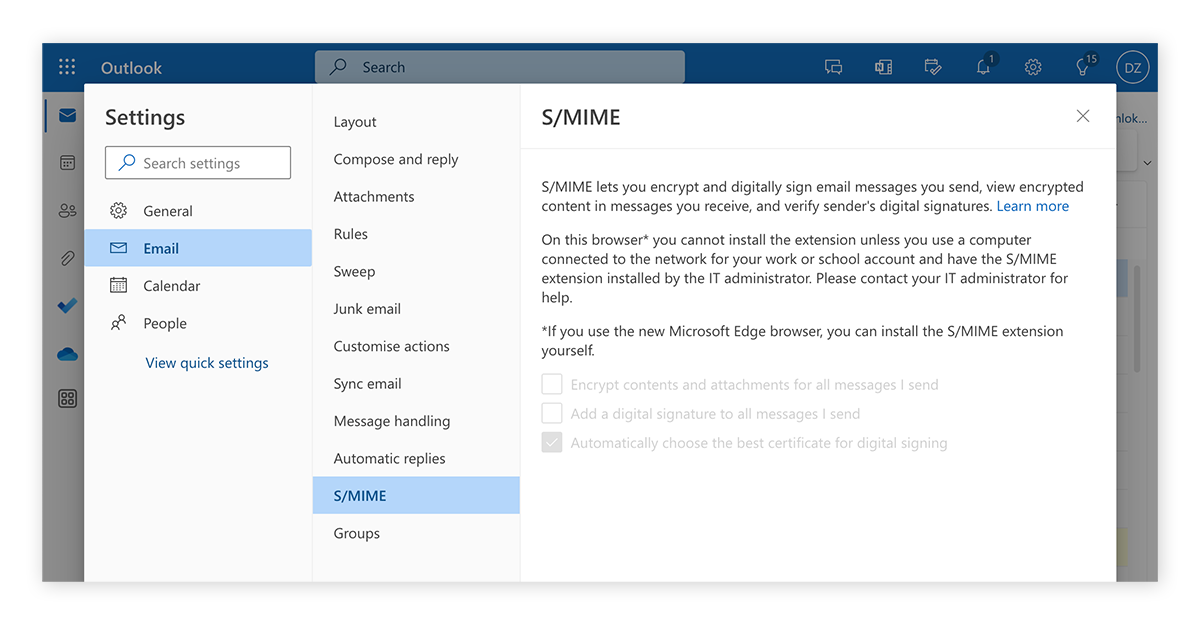
Task: Open the Sweep settings section
Action: (x=353, y=271)
